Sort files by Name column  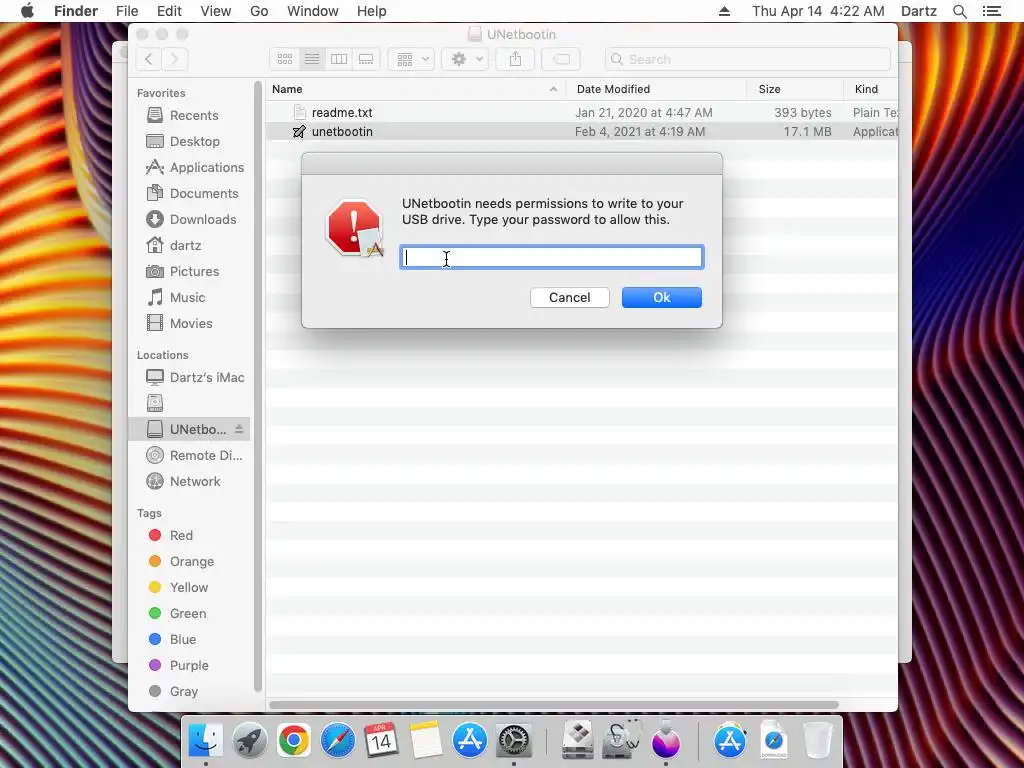(x=415, y=89)
